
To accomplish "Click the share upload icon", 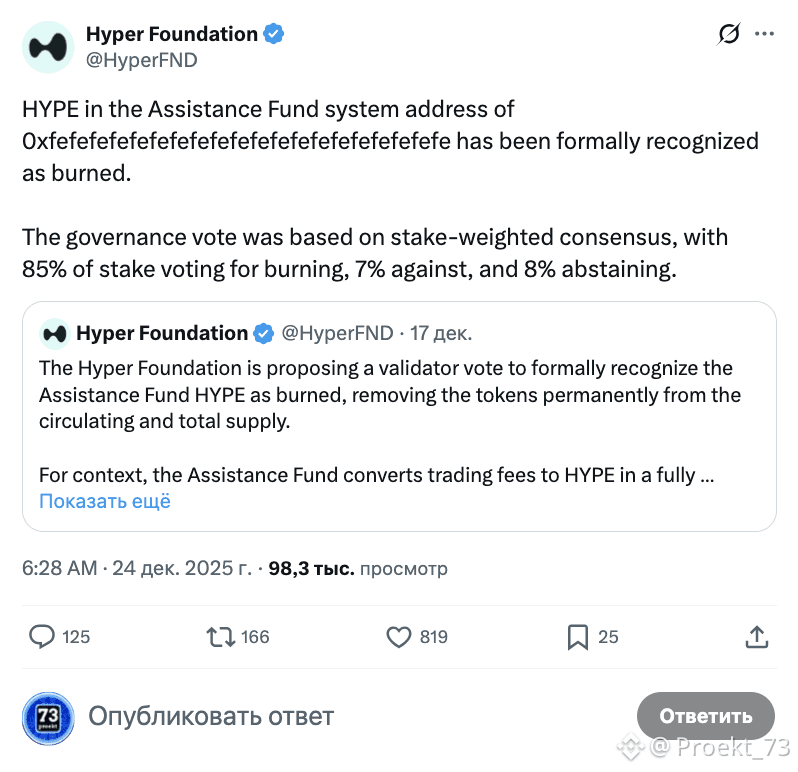I will click(756, 636).
